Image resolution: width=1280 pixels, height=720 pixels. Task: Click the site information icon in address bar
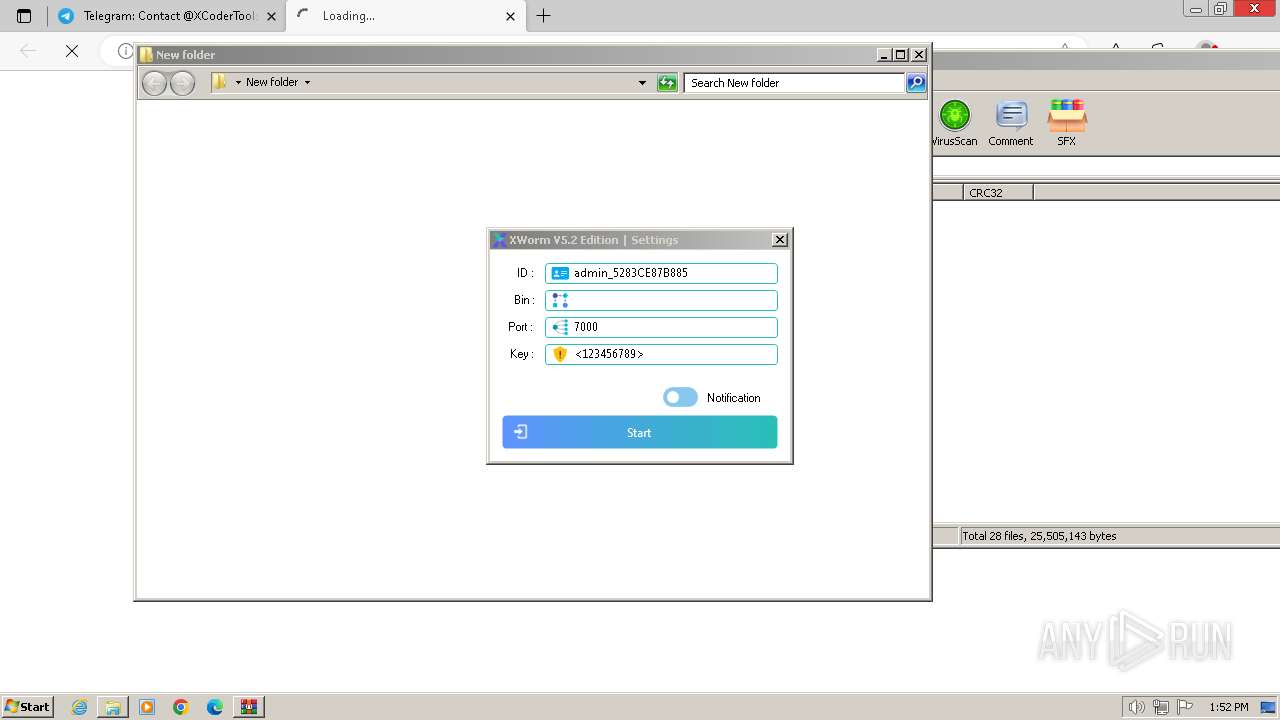(x=125, y=51)
